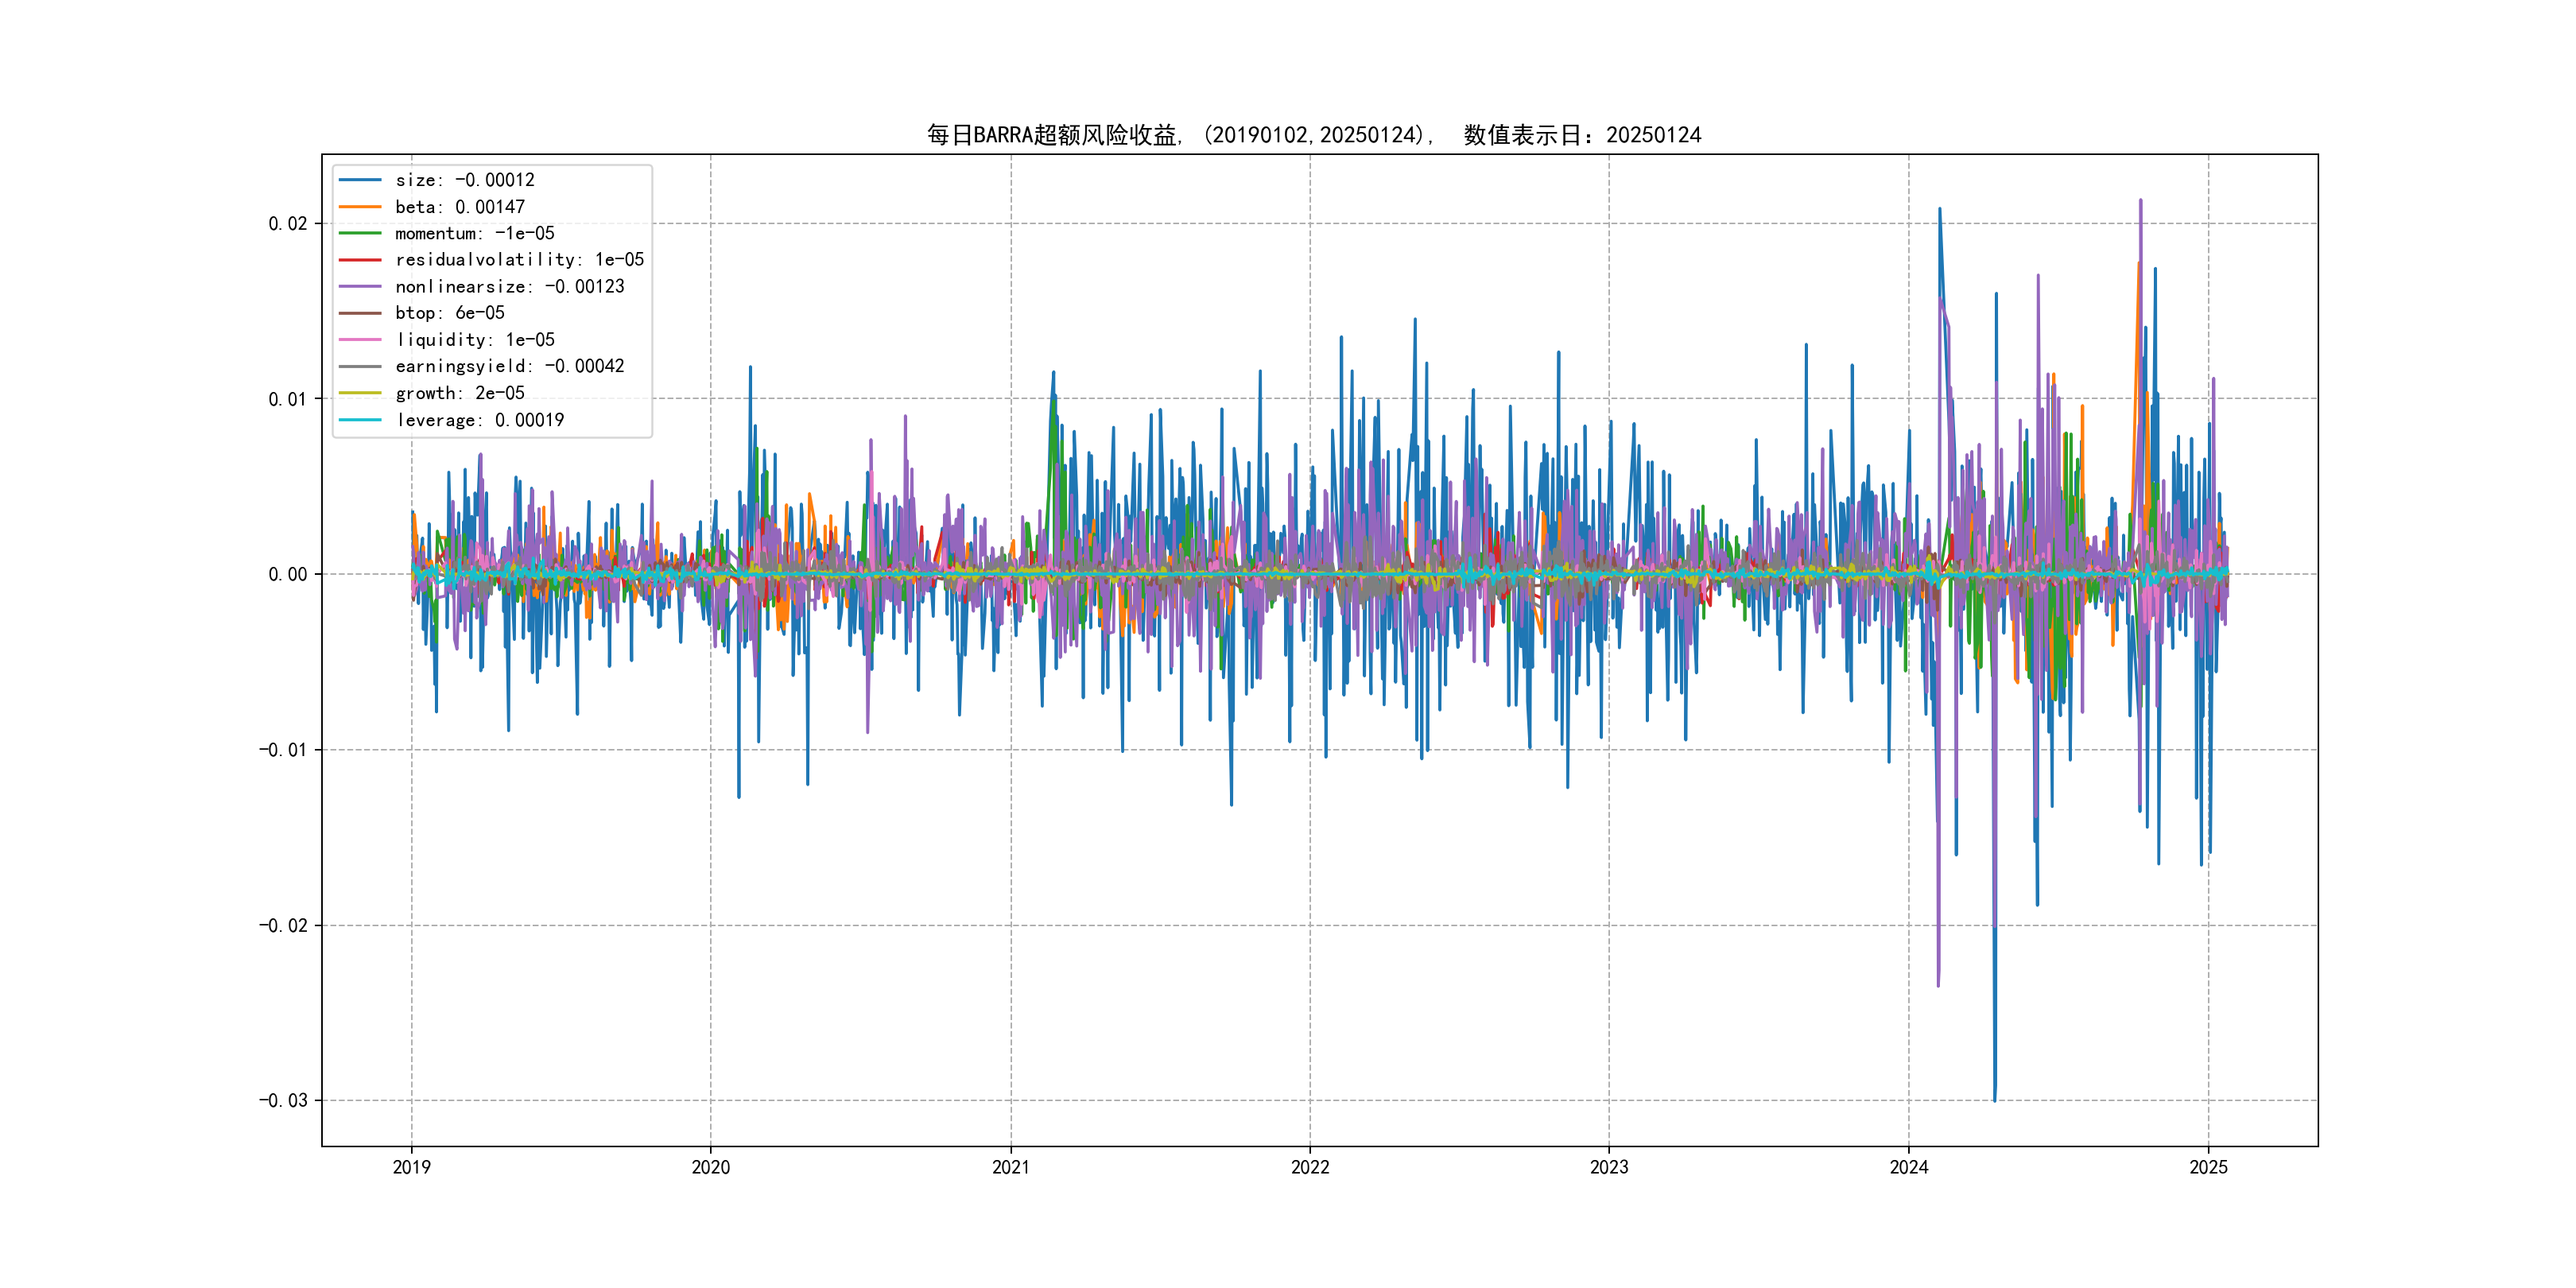
Task: Click the beta legend label
Action: 459,207
